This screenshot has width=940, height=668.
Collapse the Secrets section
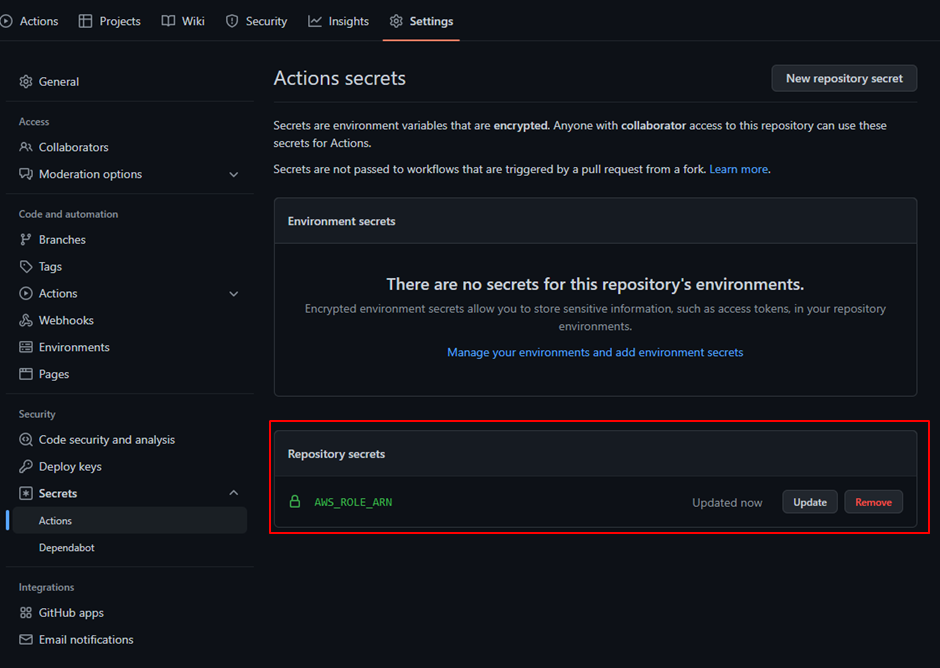pyautogui.click(x=233, y=493)
